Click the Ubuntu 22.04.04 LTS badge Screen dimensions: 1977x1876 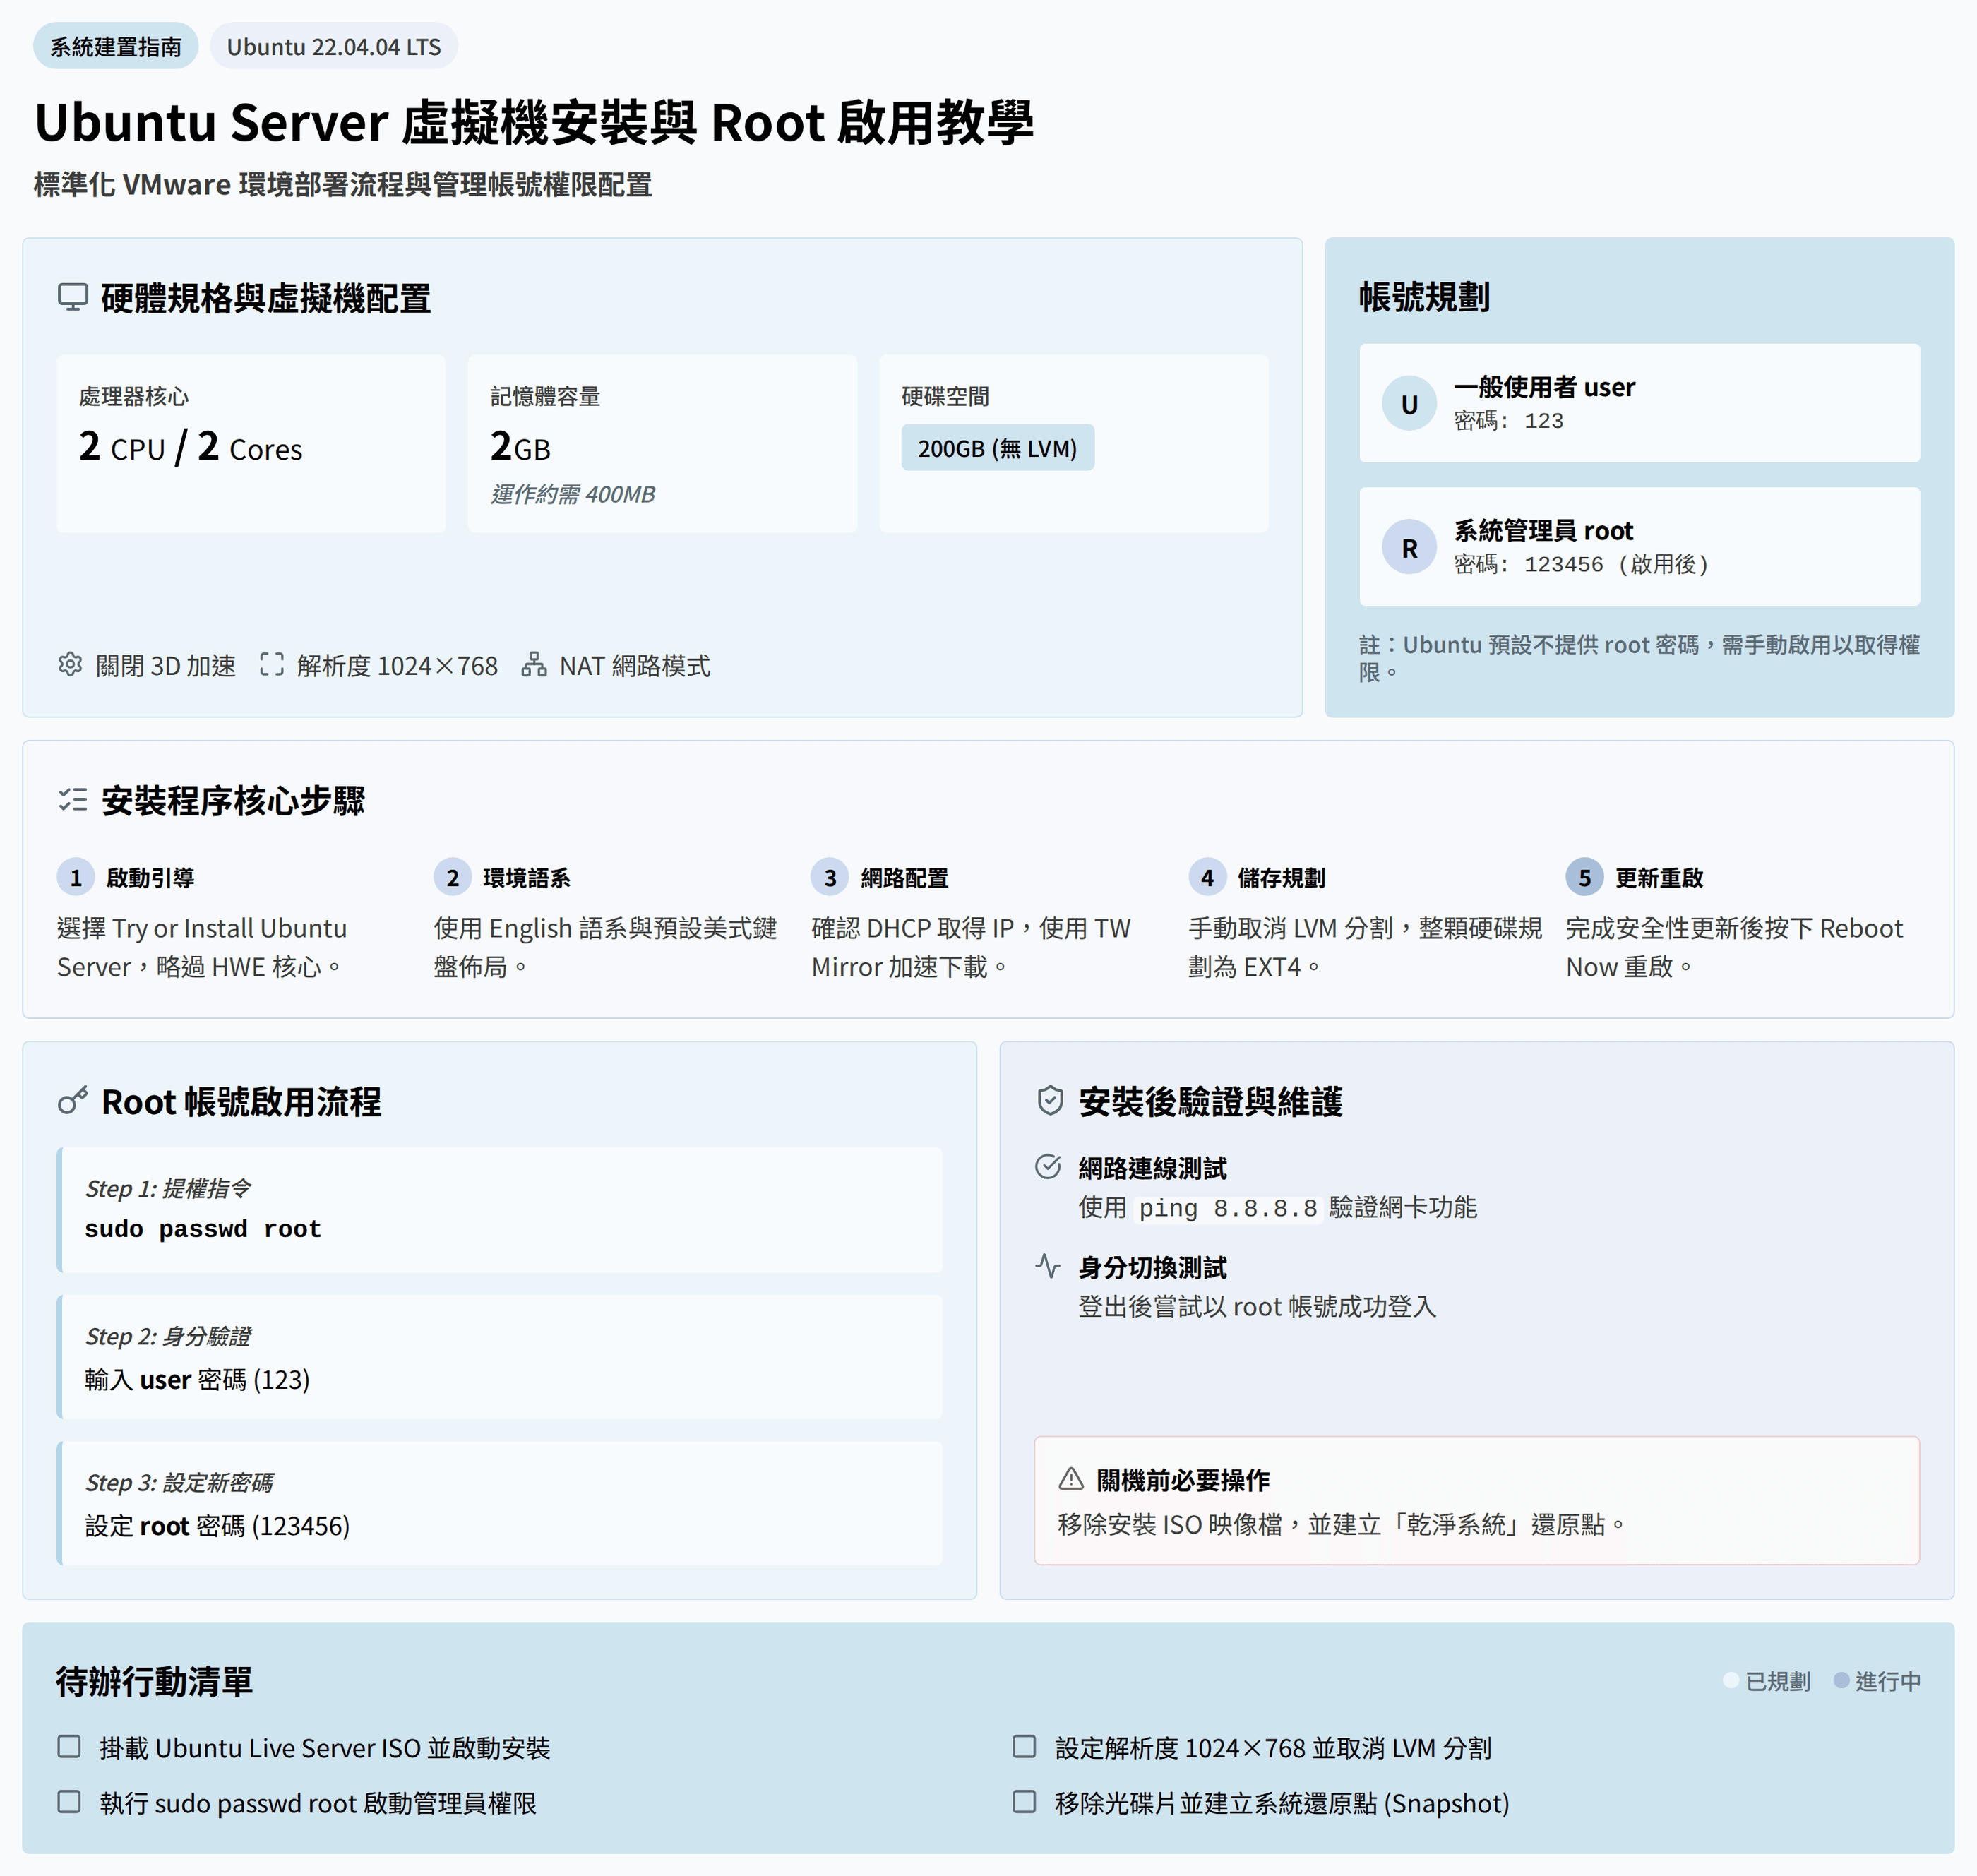click(333, 47)
